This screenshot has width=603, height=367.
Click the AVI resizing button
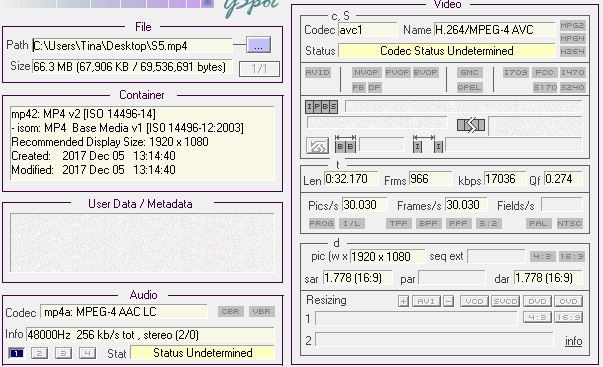pos(426,301)
